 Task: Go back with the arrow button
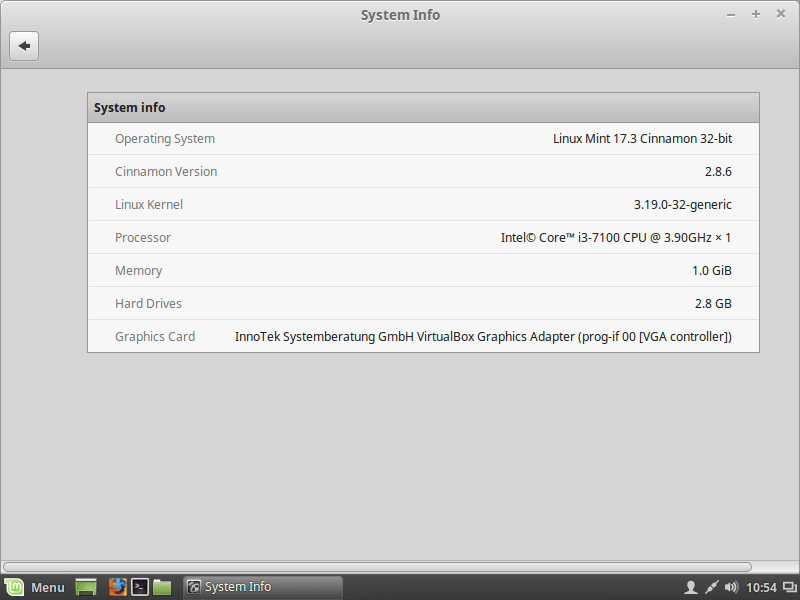coord(24,46)
